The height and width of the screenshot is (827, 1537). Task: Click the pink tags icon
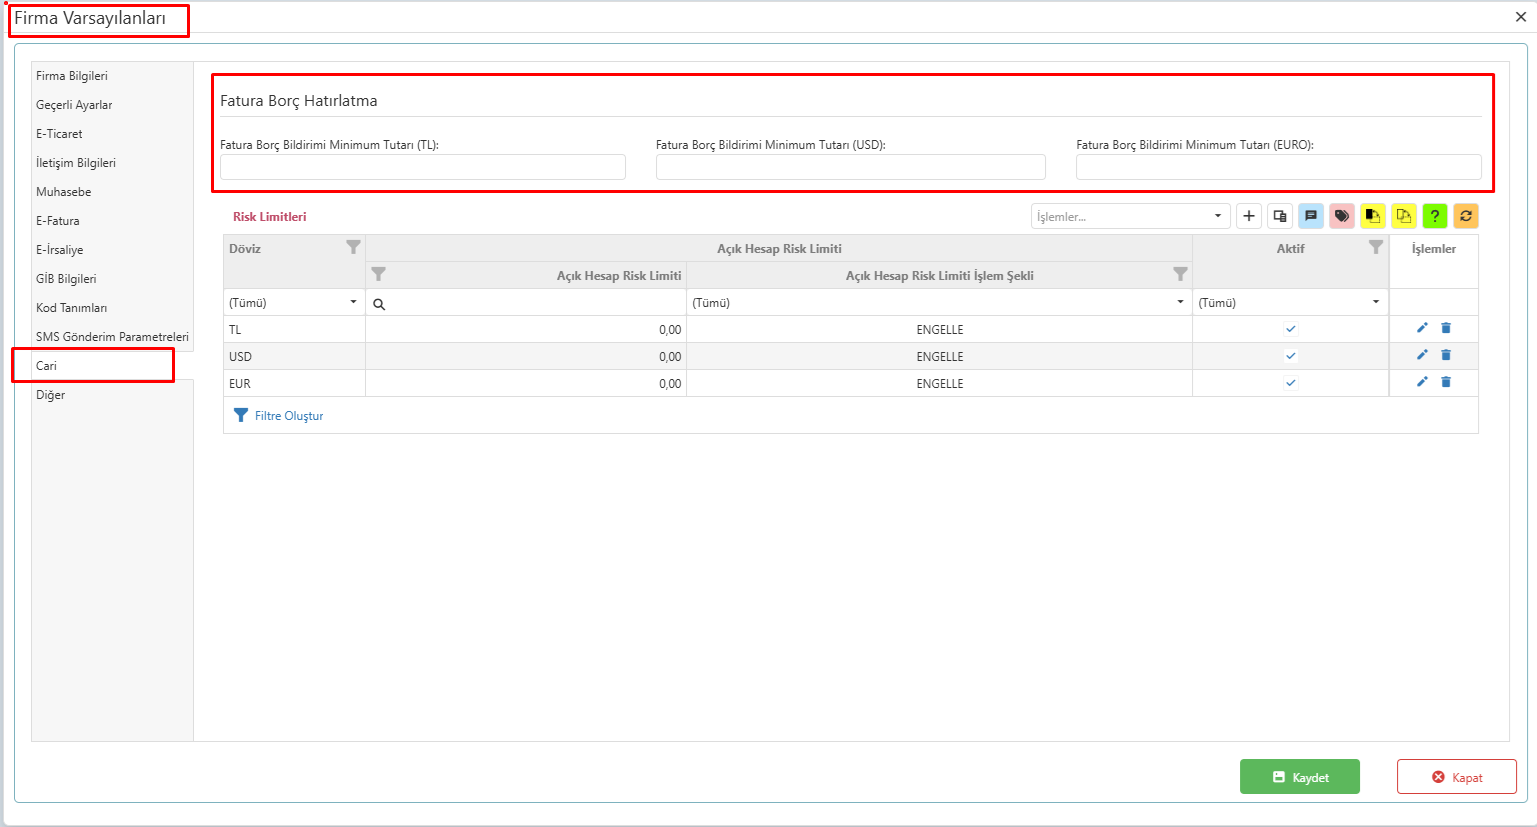click(1342, 216)
